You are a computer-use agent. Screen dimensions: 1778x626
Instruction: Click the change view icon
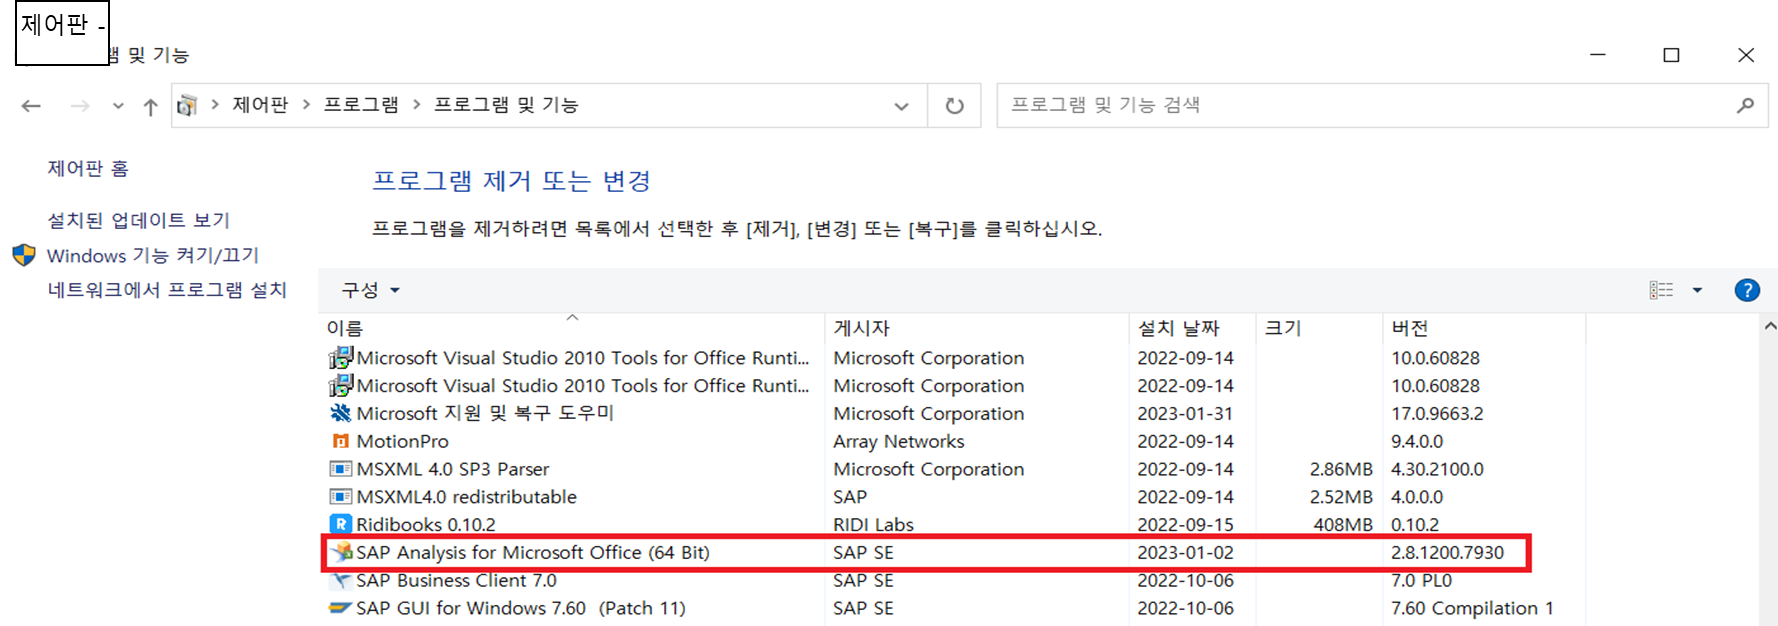click(x=1661, y=290)
